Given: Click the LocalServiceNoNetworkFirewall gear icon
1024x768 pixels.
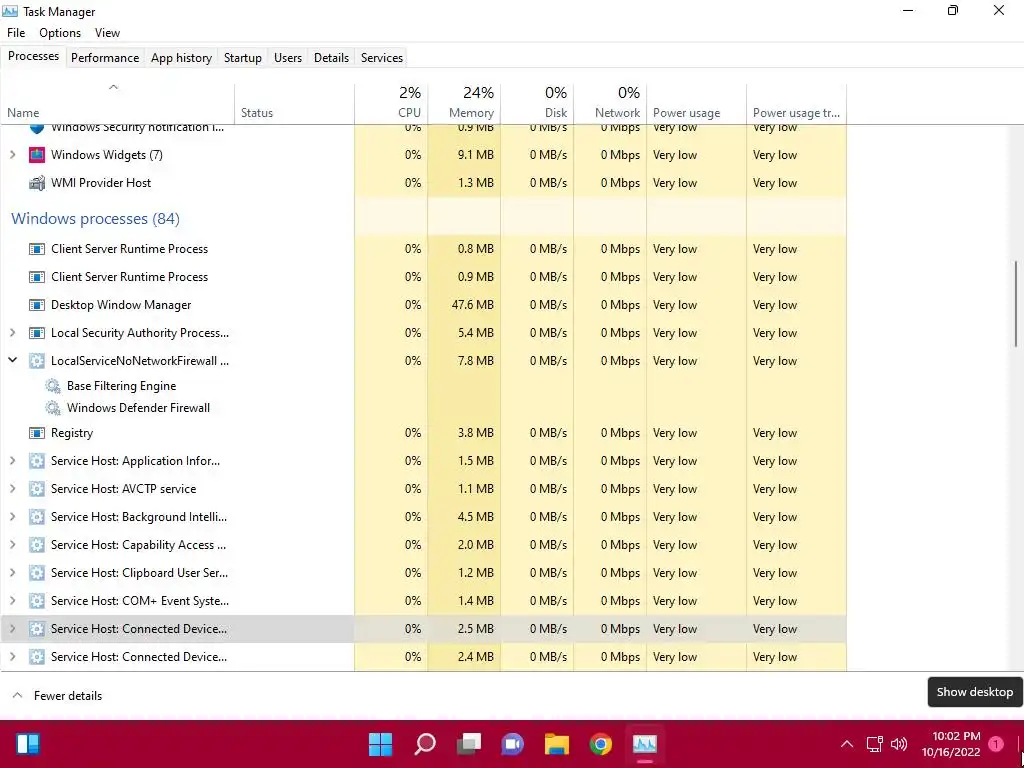Looking at the screenshot, I should pyautogui.click(x=37, y=361).
